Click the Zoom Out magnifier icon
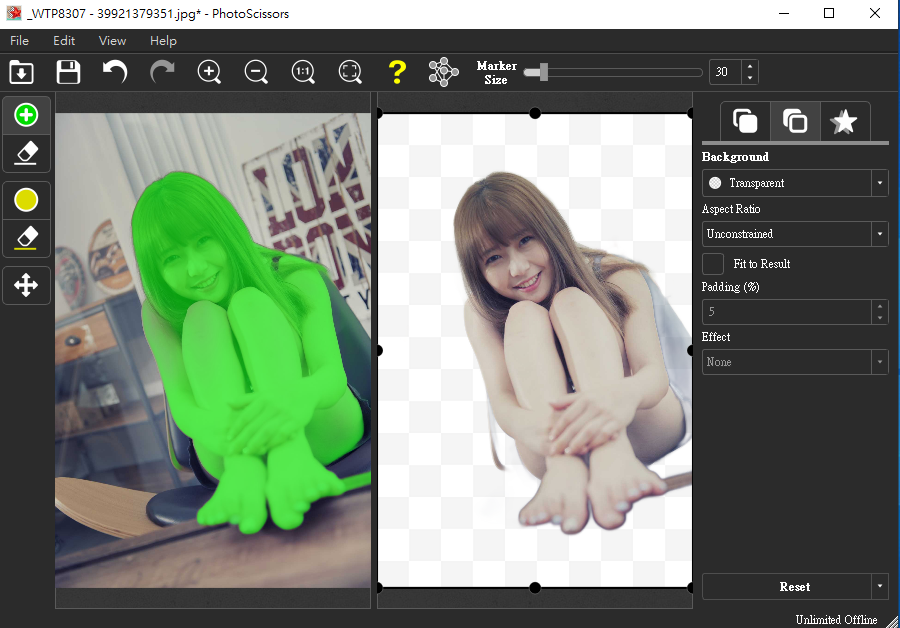 (x=256, y=72)
